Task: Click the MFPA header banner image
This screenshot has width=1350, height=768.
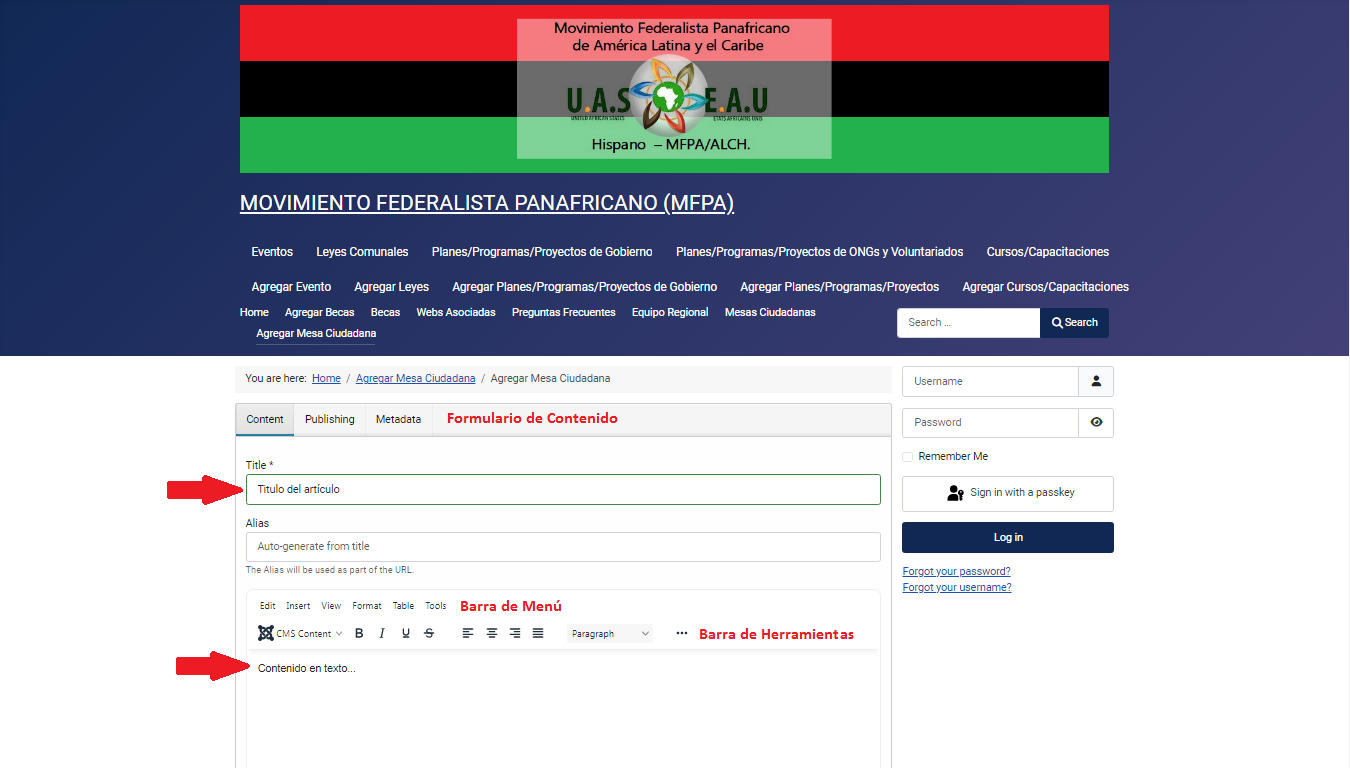Action: 674,89
